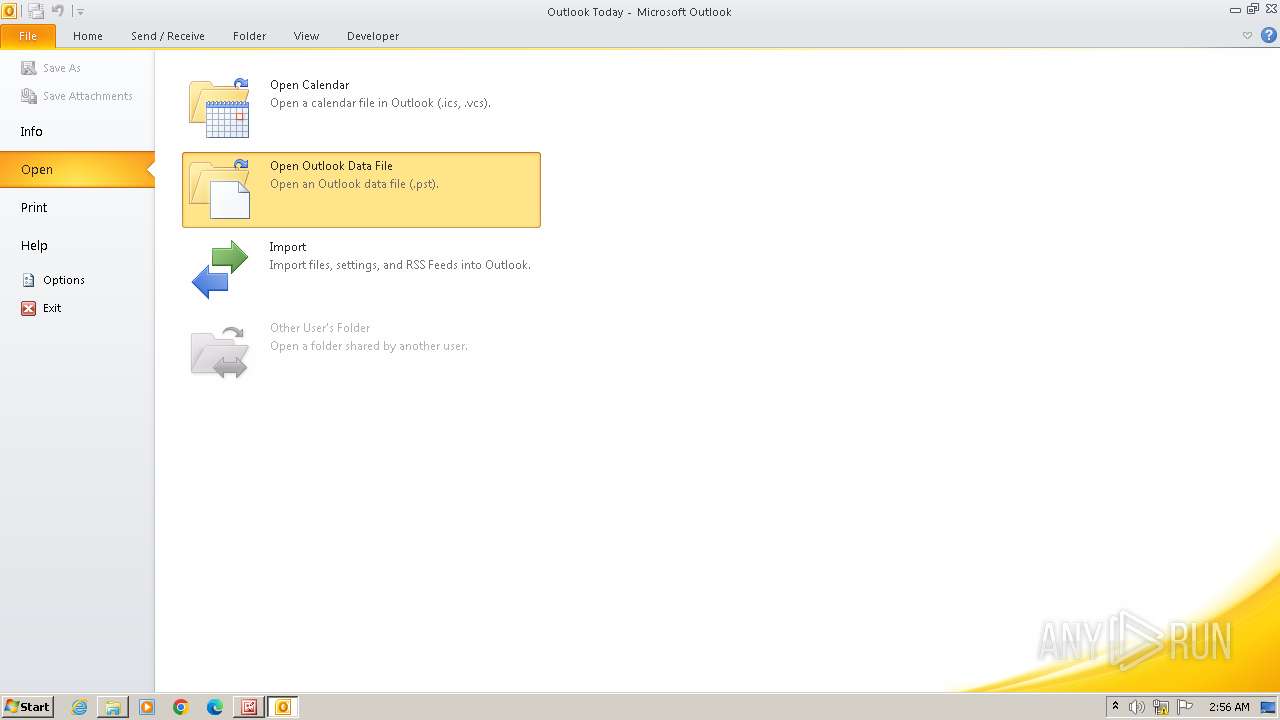This screenshot has width=1280, height=720.
Task: Click the Outlook application icon in title bar
Action: click(x=9, y=11)
